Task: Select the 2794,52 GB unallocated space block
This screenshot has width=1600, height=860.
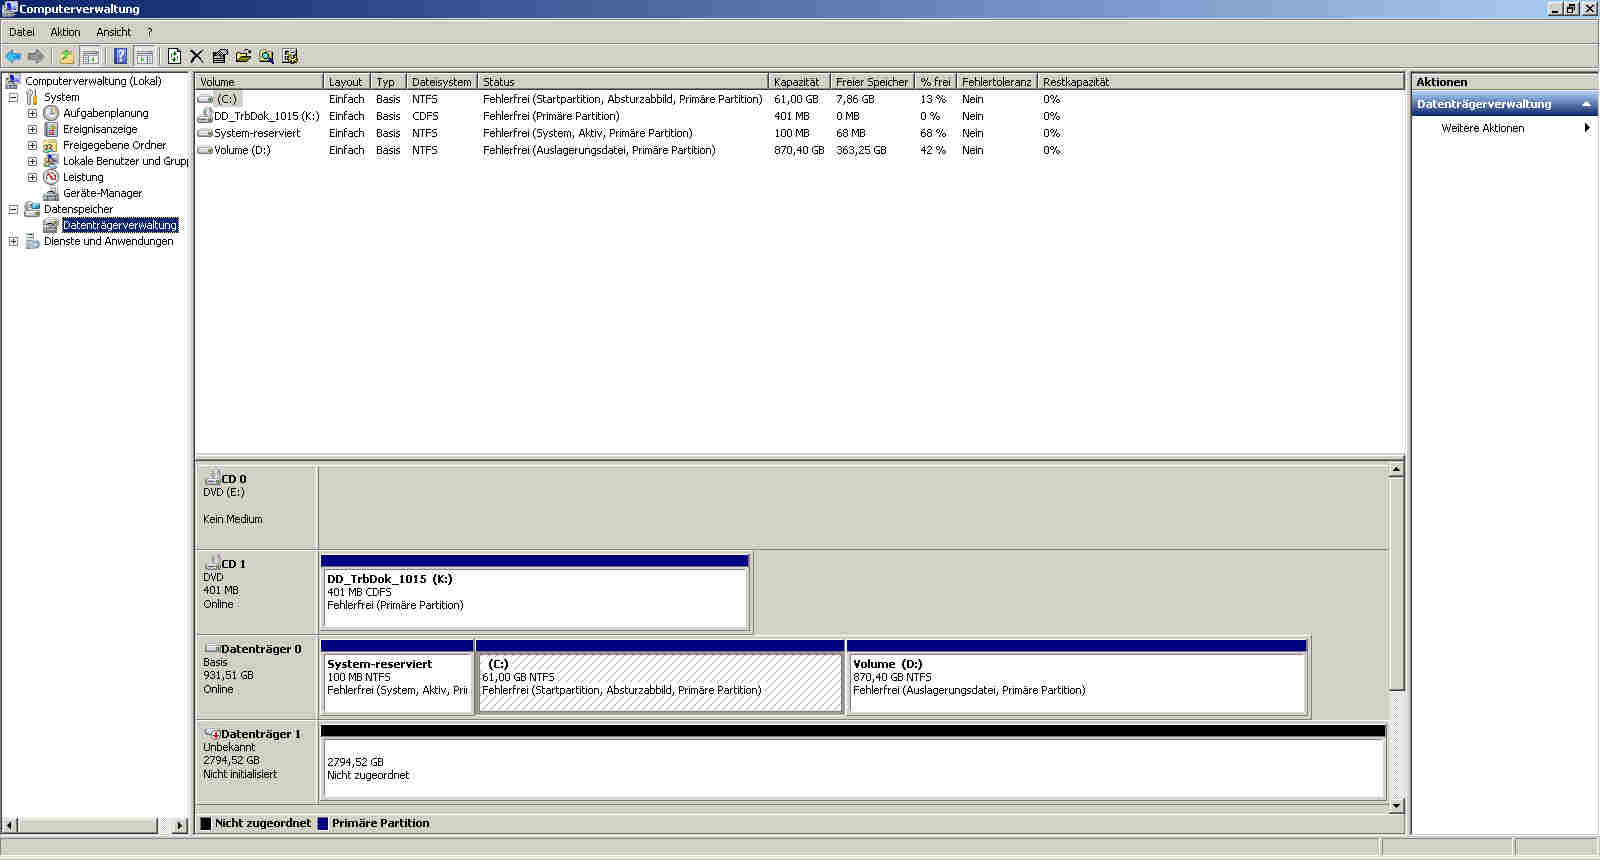Action: pyautogui.click(x=853, y=762)
